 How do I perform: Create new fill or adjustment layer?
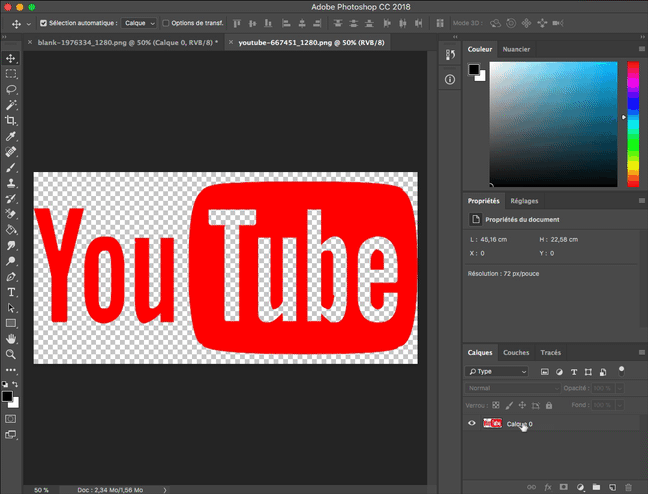[580, 487]
